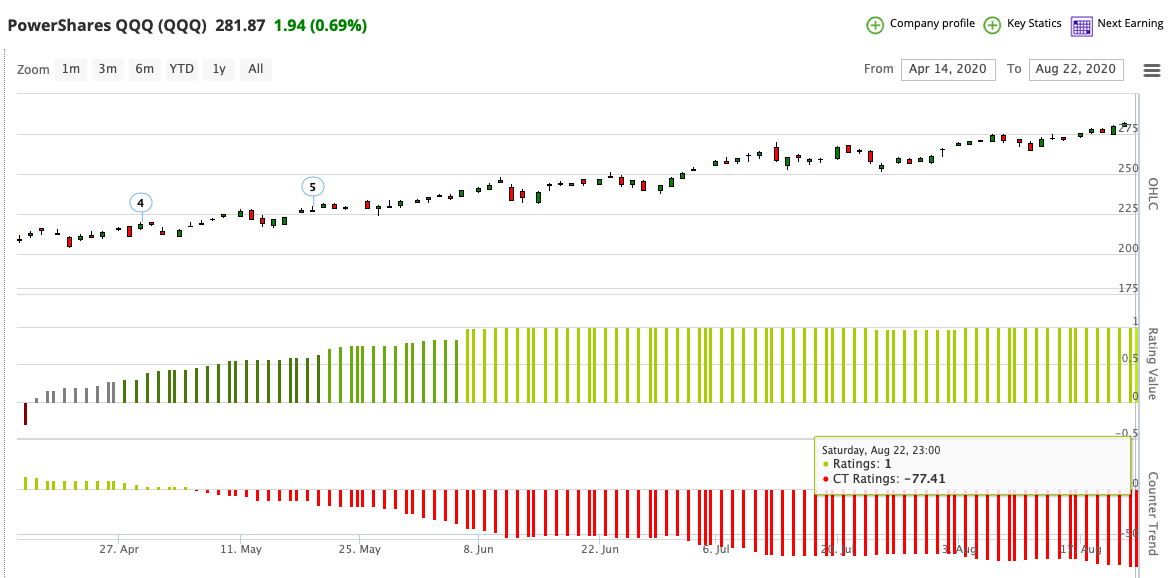Viewport: 1175px width, 578px height.
Task: Click tooltip date Saturday, Aug 22, 23:00
Action: pyautogui.click(x=881, y=451)
